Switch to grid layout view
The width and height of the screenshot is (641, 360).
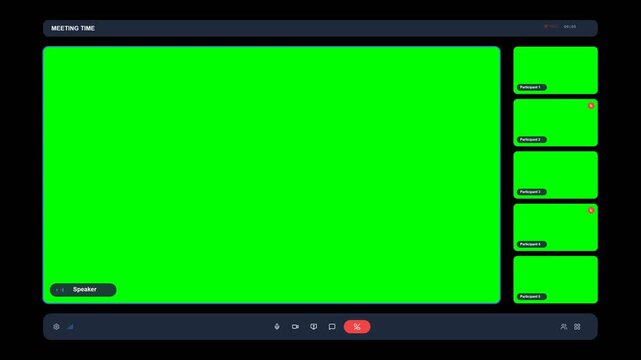(x=577, y=326)
